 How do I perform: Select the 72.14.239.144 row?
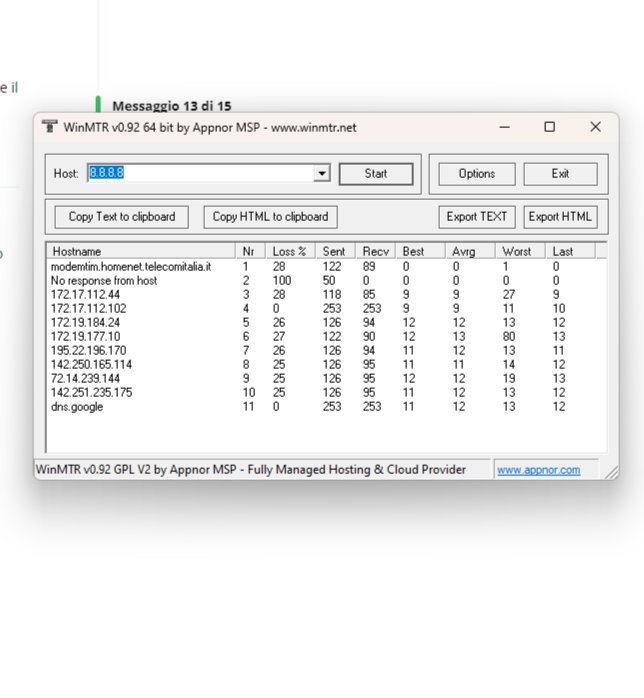[326, 379]
